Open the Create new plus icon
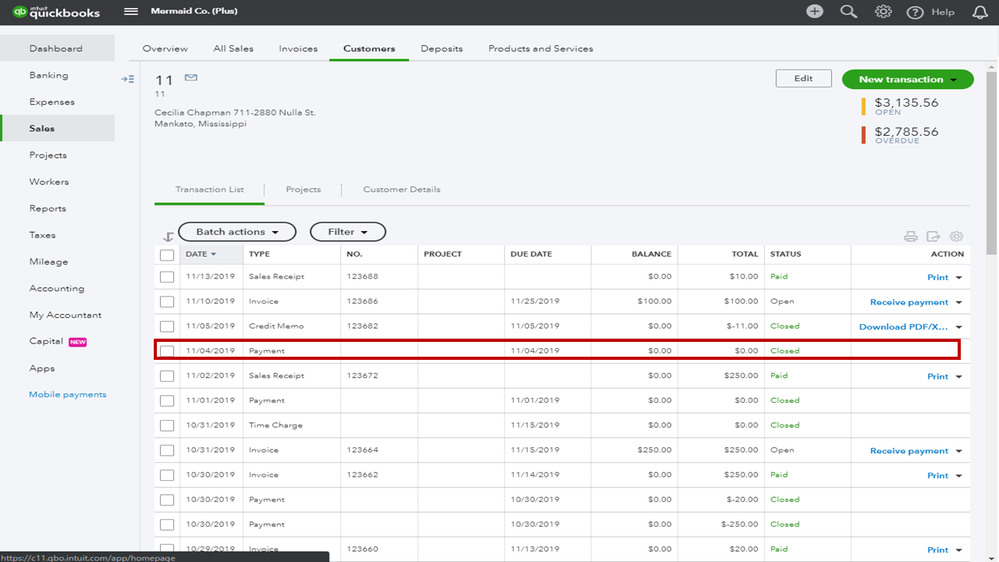The image size is (999, 562). click(815, 12)
